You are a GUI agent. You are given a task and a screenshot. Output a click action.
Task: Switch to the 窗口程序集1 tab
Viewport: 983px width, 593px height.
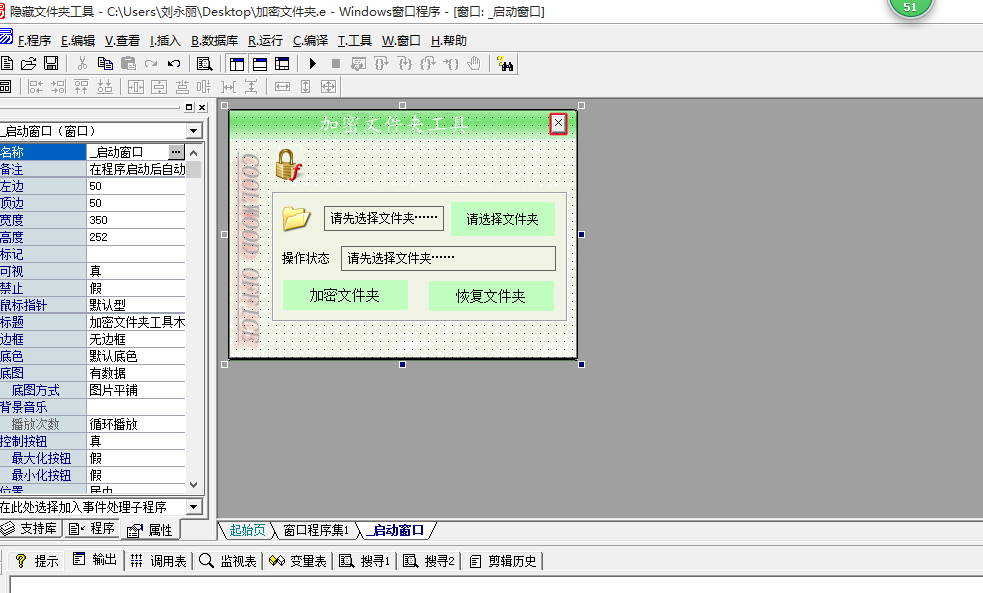(x=316, y=530)
